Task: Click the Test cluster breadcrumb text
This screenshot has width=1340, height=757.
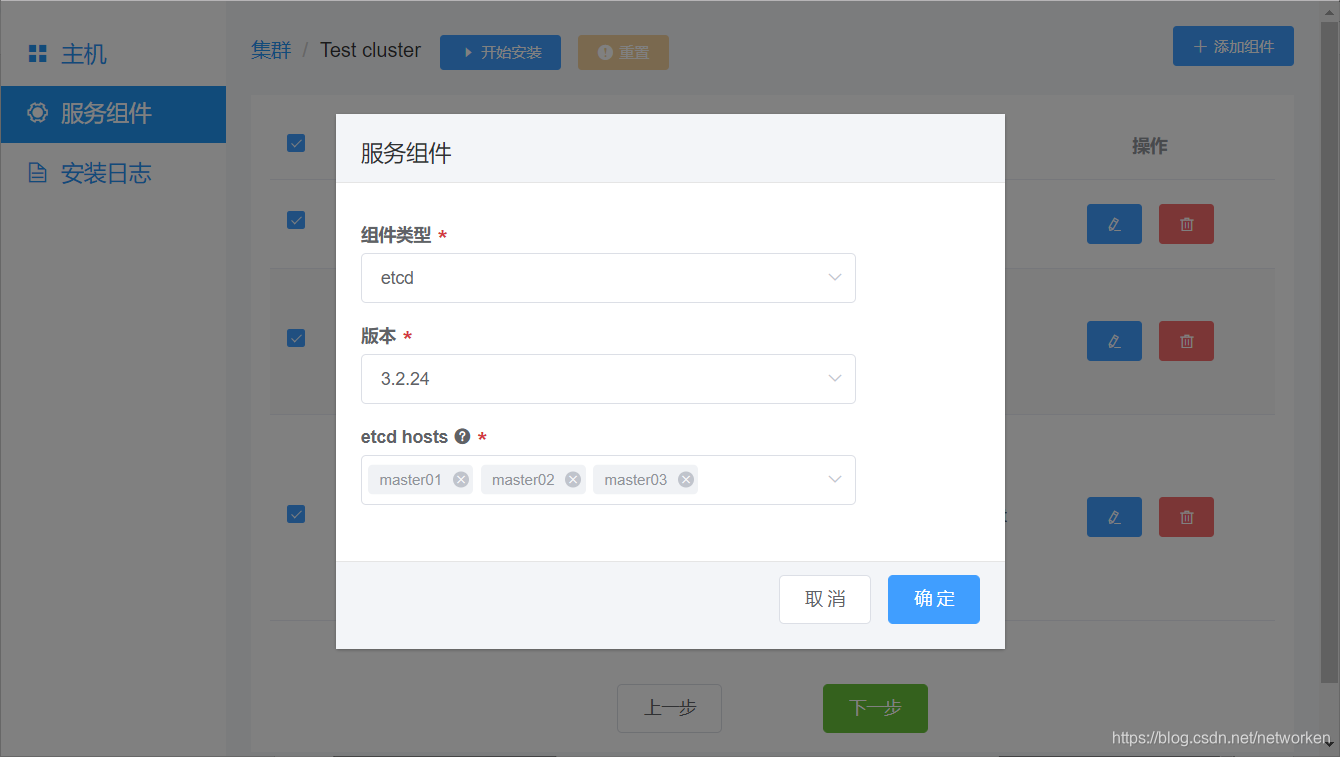Action: coord(370,50)
